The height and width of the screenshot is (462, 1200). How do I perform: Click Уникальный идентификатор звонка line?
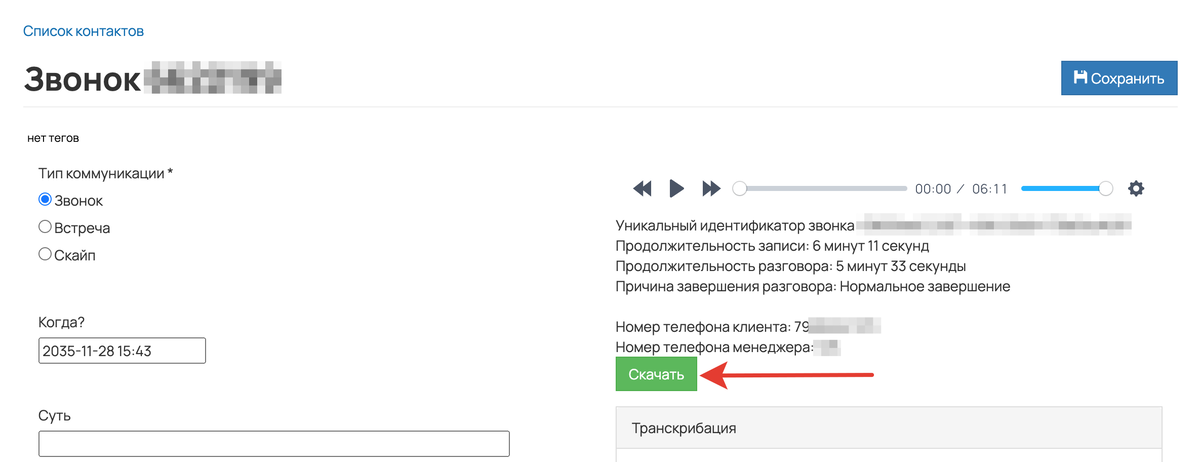coord(874,225)
